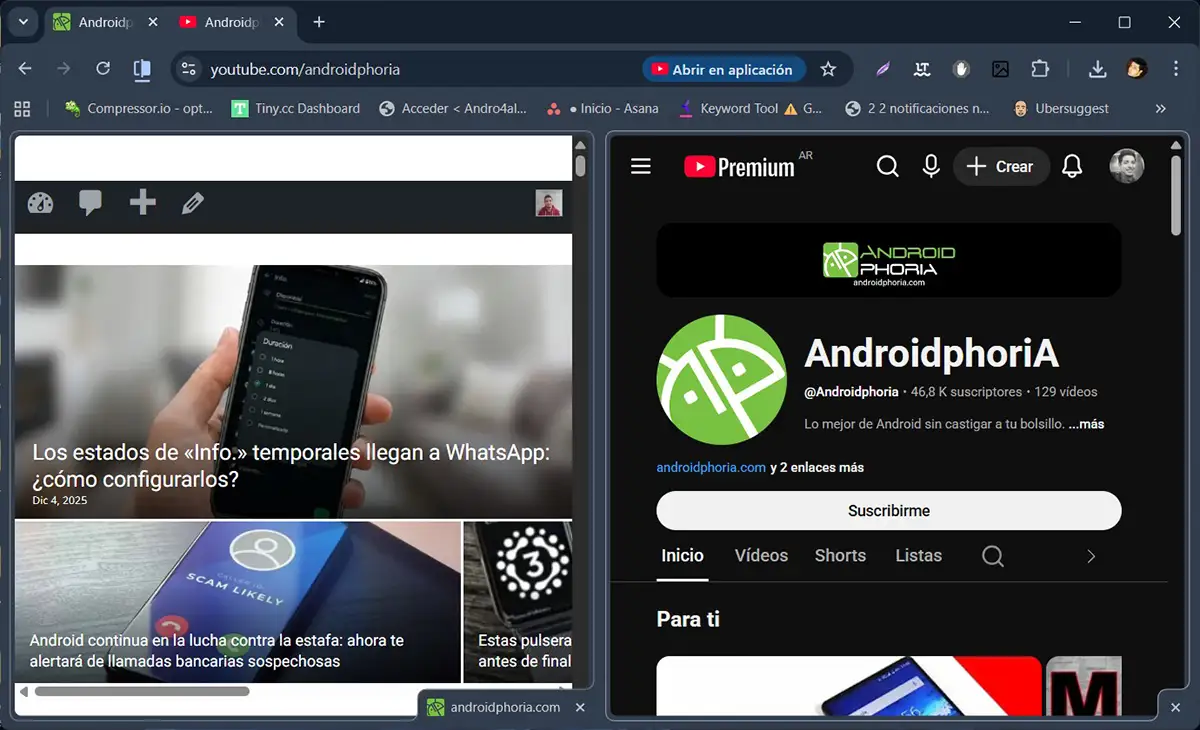
Task: Click the plus New content icon
Action: click(x=141, y=203)
